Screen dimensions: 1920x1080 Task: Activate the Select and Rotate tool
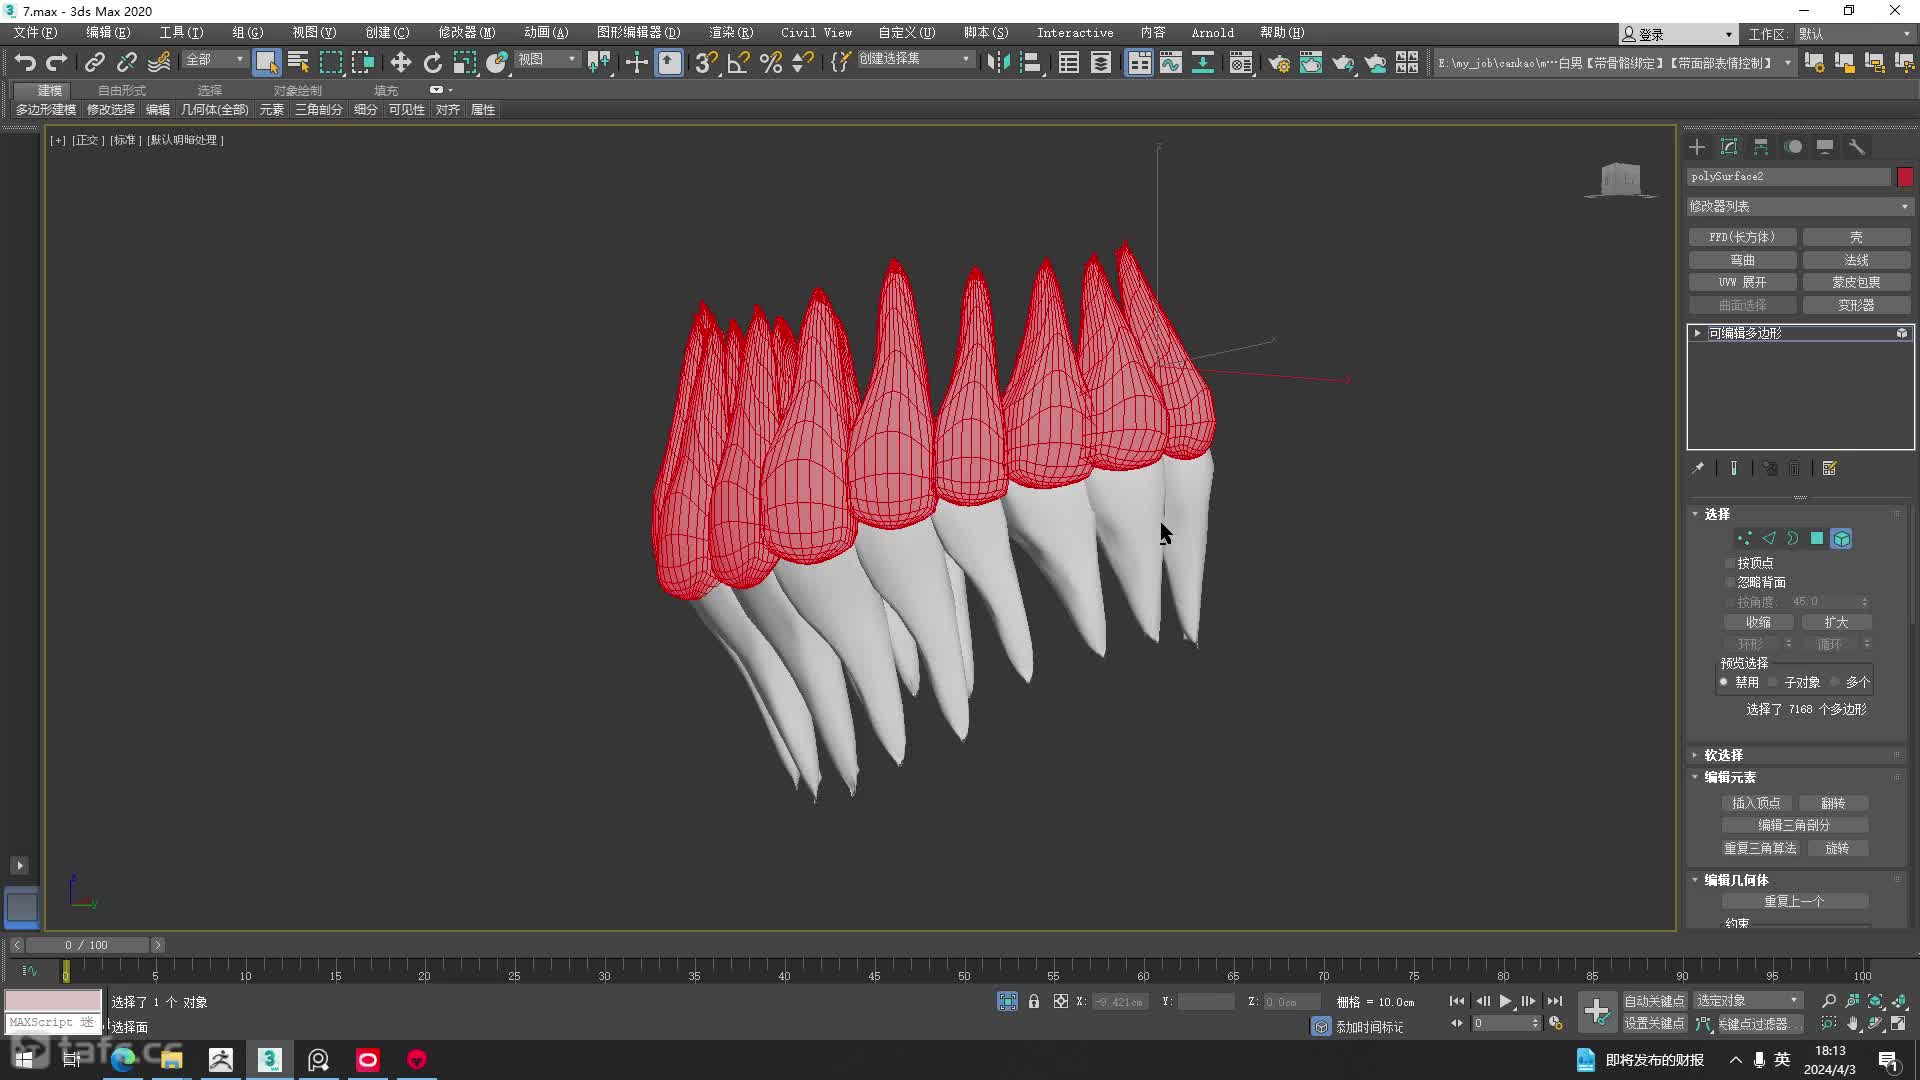(x=432, y=62)
